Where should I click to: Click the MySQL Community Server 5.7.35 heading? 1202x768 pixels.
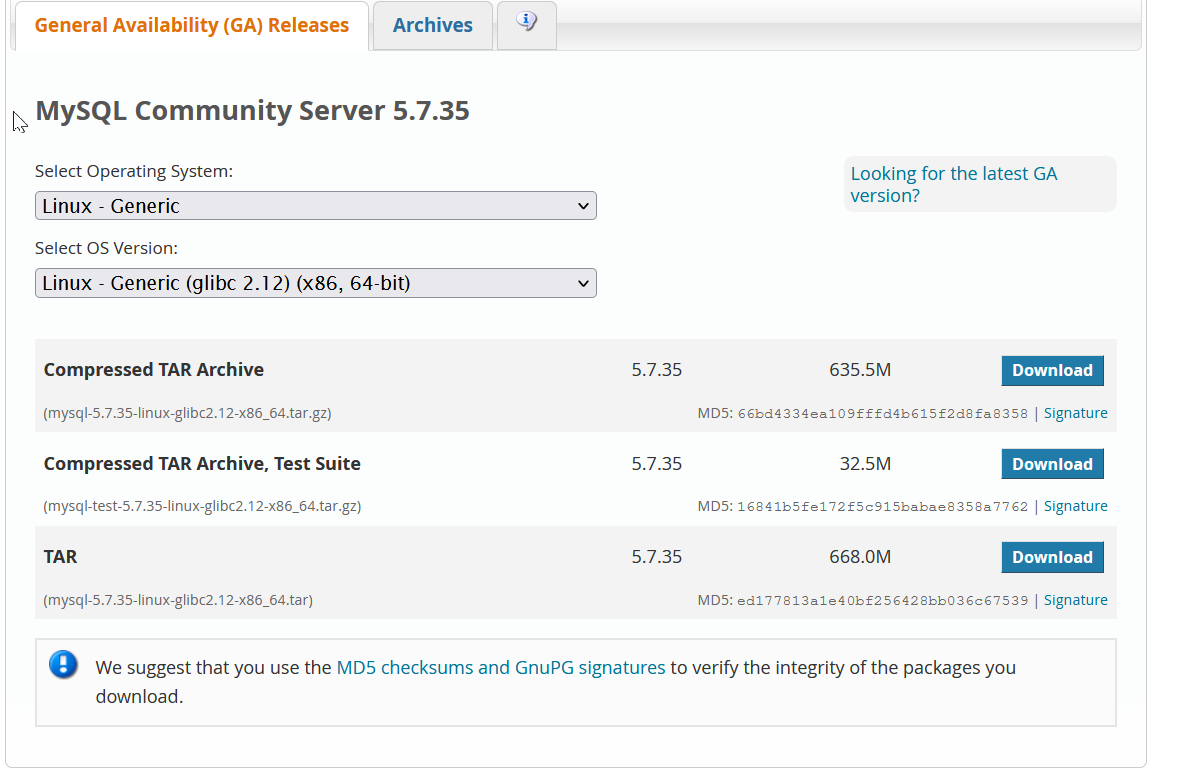(252, 110)
